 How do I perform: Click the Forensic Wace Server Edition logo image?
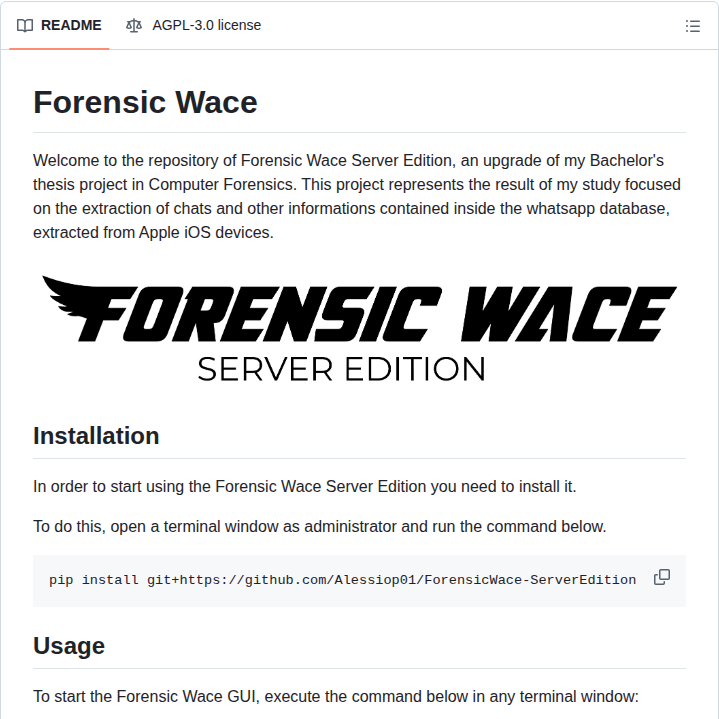pyautogui.click(x=359, y=329)
